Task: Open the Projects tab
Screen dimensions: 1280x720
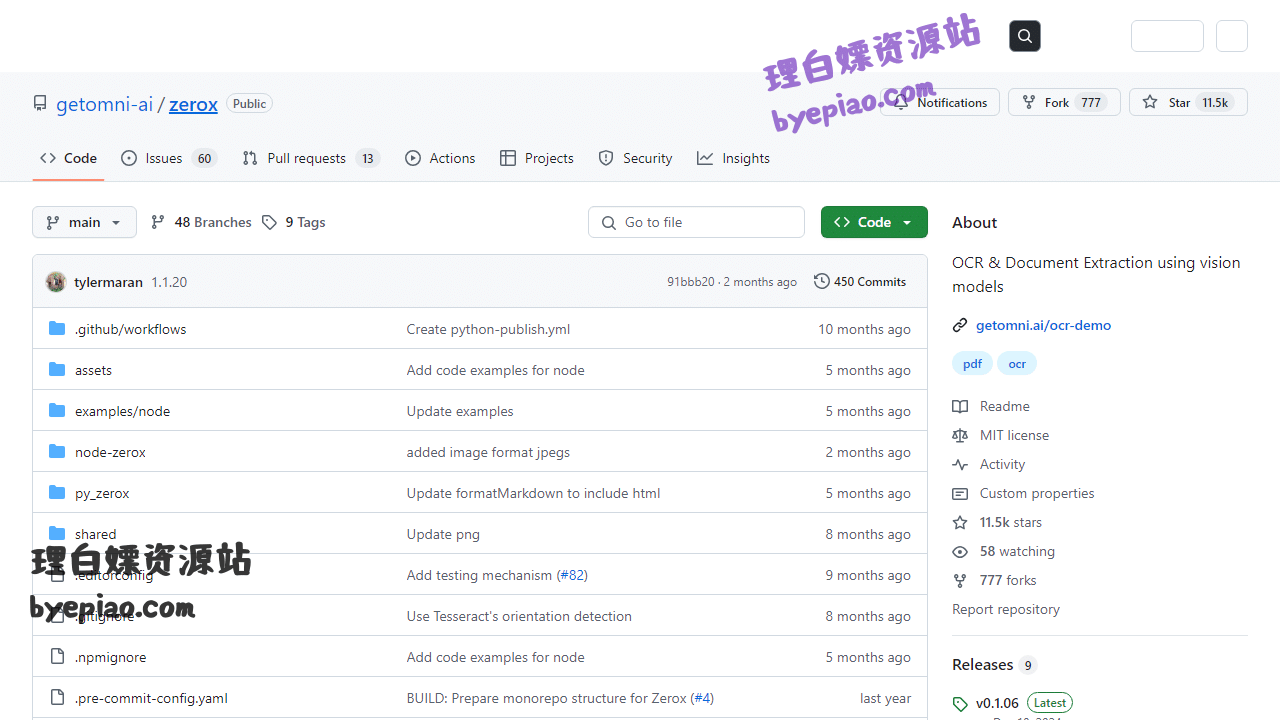Action: [537, 158]
